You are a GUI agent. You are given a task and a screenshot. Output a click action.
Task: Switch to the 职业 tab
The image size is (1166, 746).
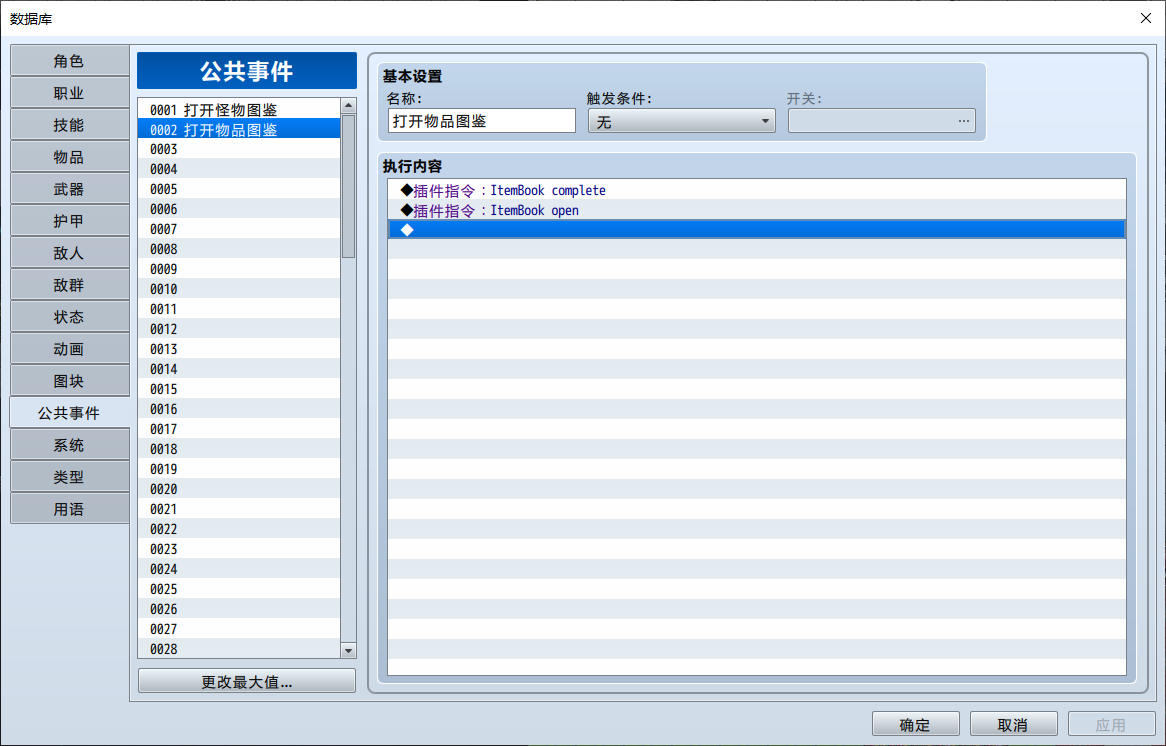click(69, 93)
